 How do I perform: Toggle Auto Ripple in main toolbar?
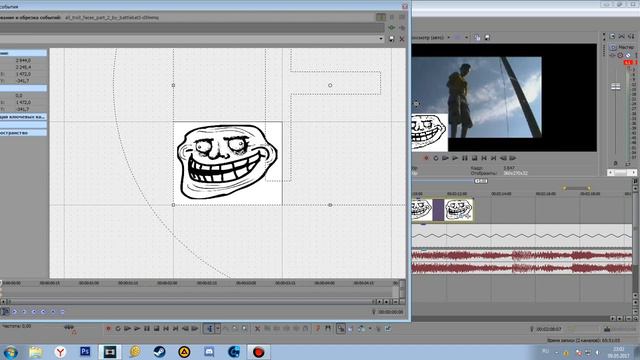(362, 328)
